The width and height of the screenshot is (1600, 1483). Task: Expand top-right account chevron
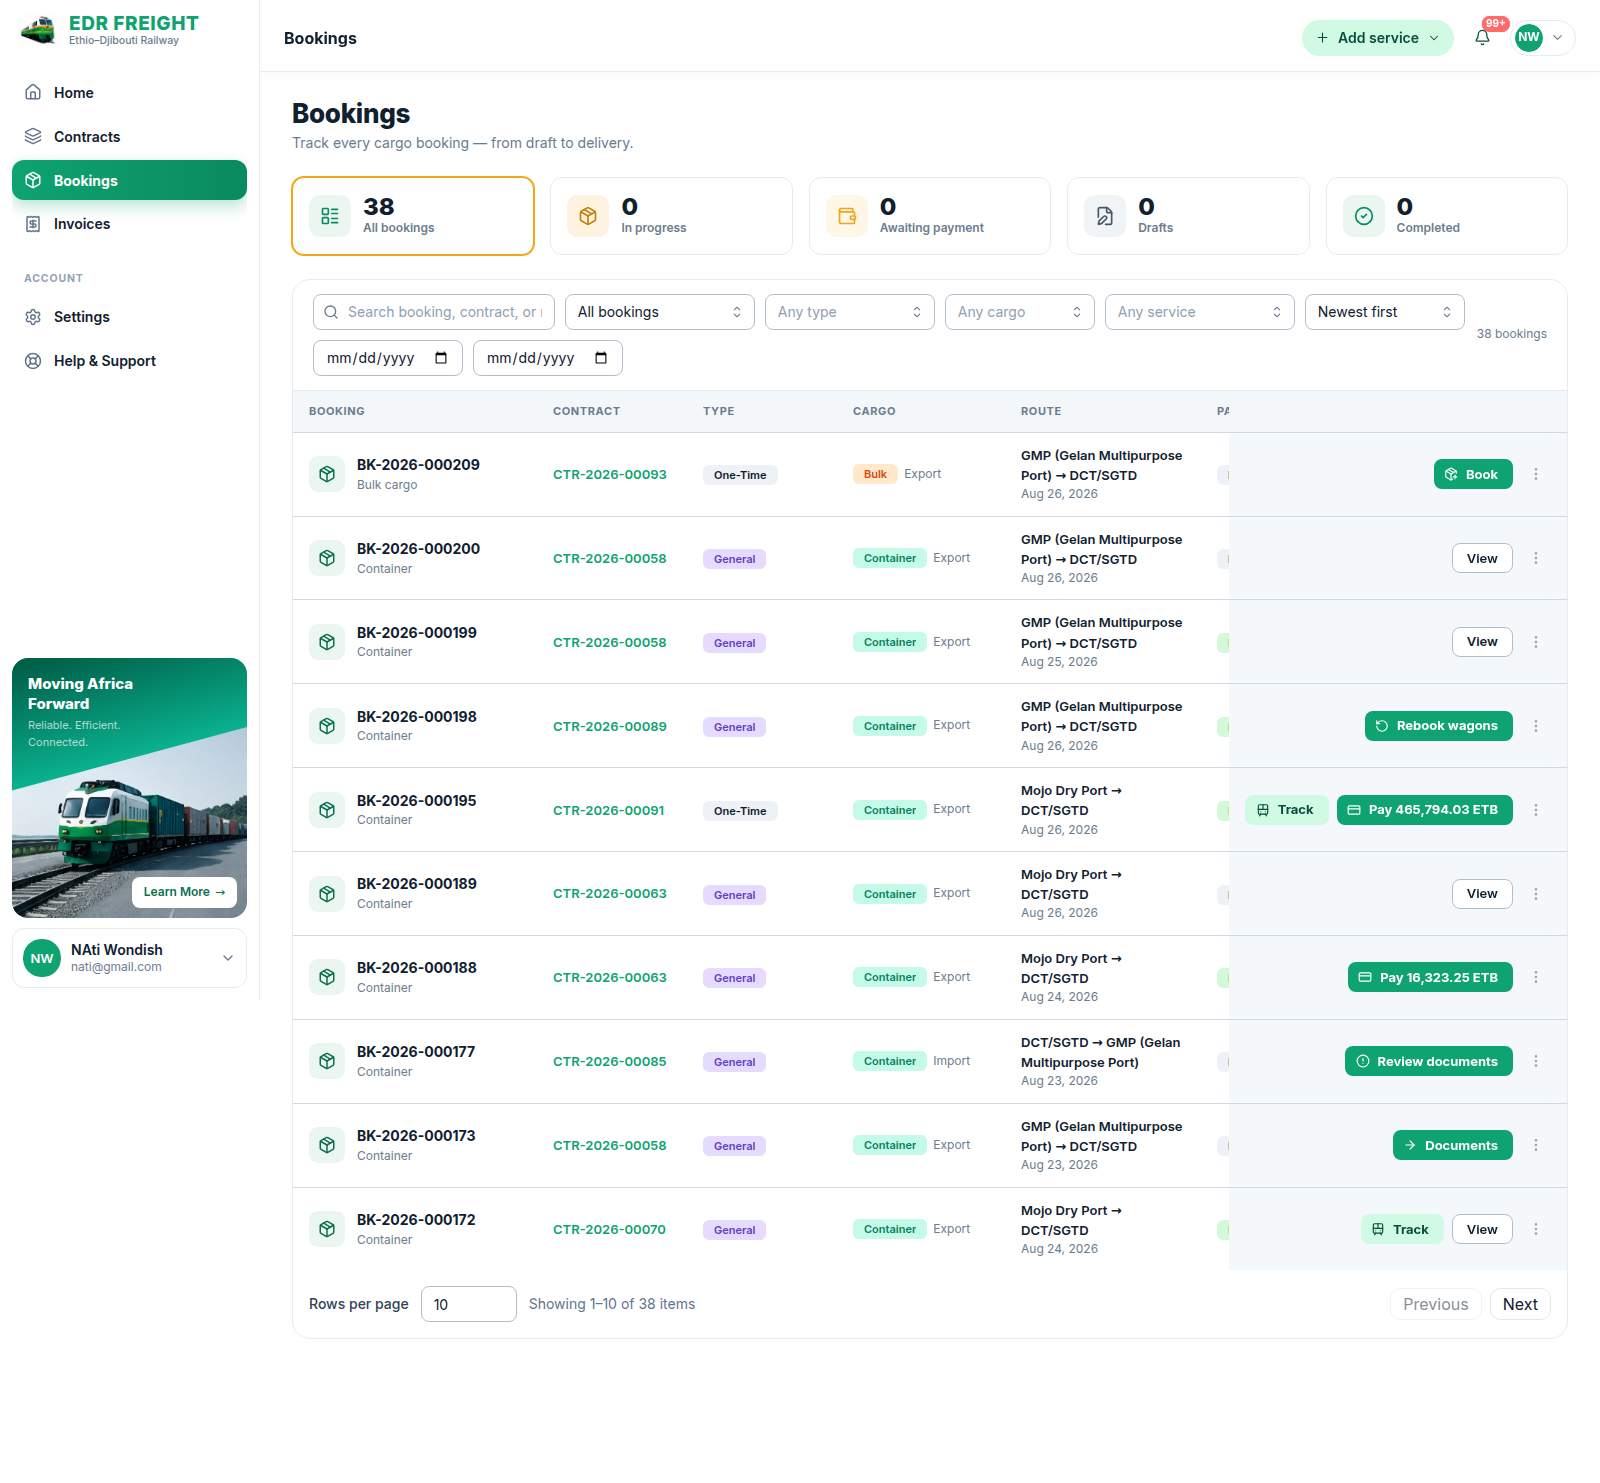pos(1558,38)
